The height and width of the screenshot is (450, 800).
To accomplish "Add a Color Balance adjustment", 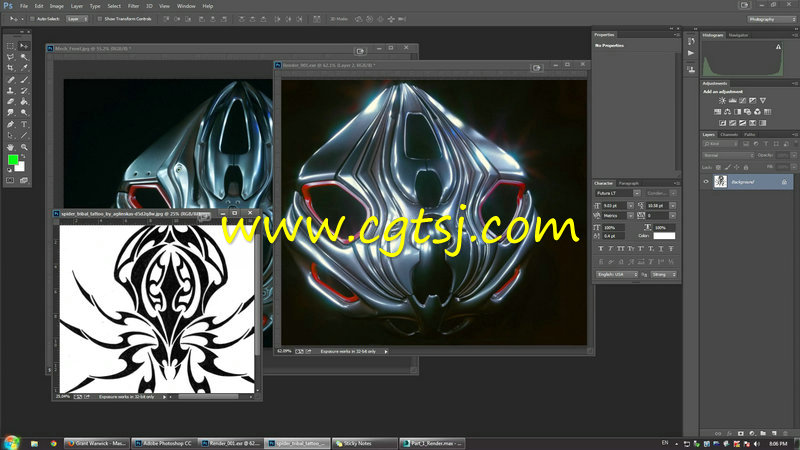I will tap(728, 112).
